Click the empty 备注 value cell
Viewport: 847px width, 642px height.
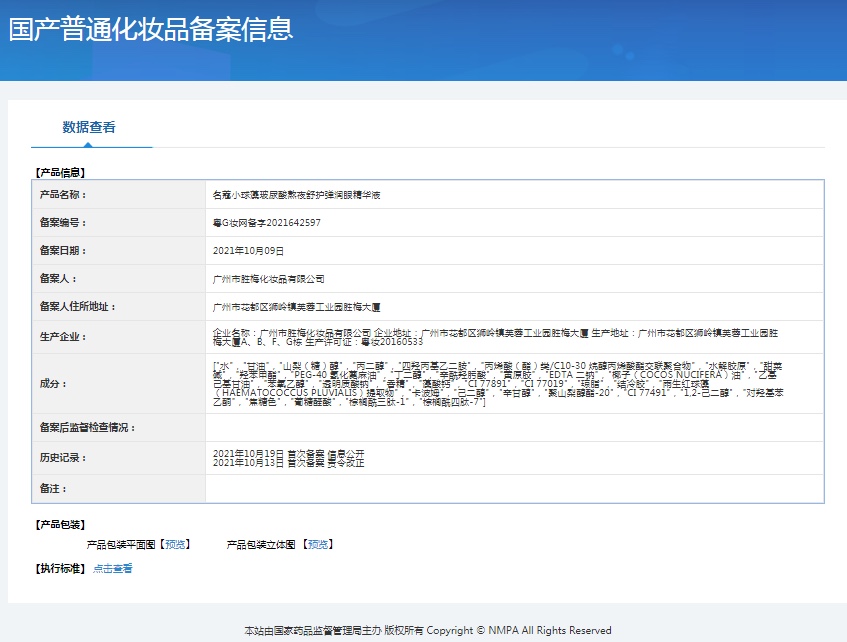tap(514, 488)
